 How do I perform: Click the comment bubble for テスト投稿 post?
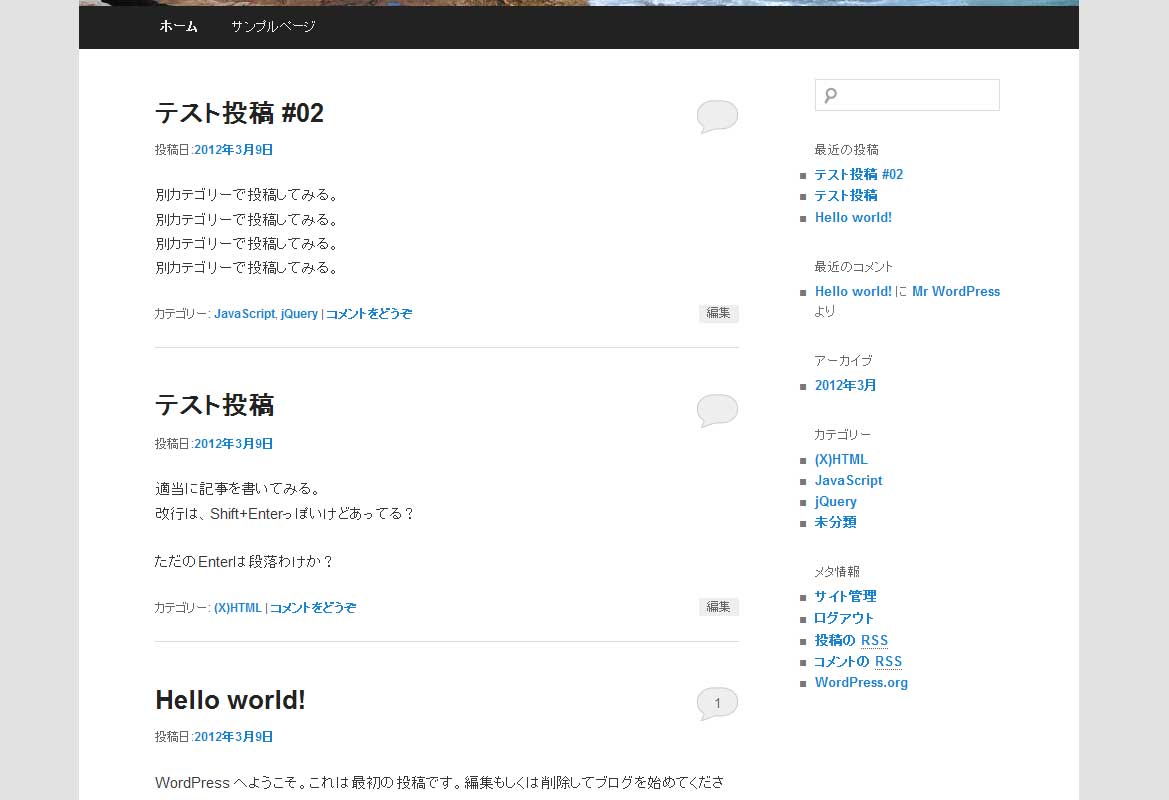[x=717, y=411]
